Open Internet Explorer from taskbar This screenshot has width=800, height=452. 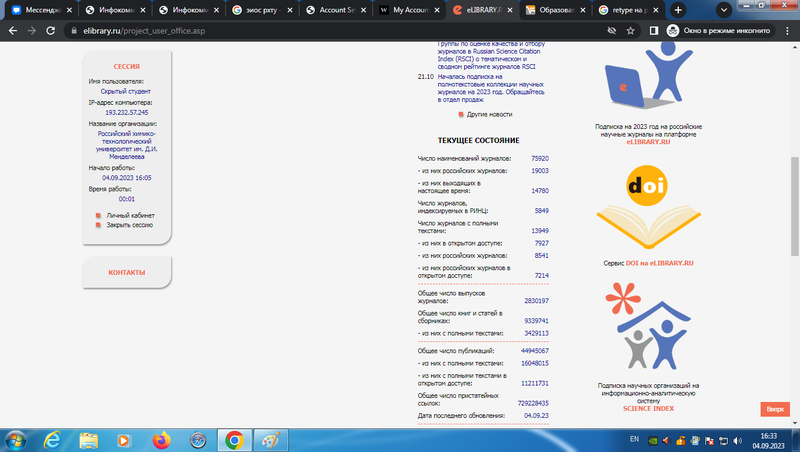pyautogui.click(x=52, y=439)
